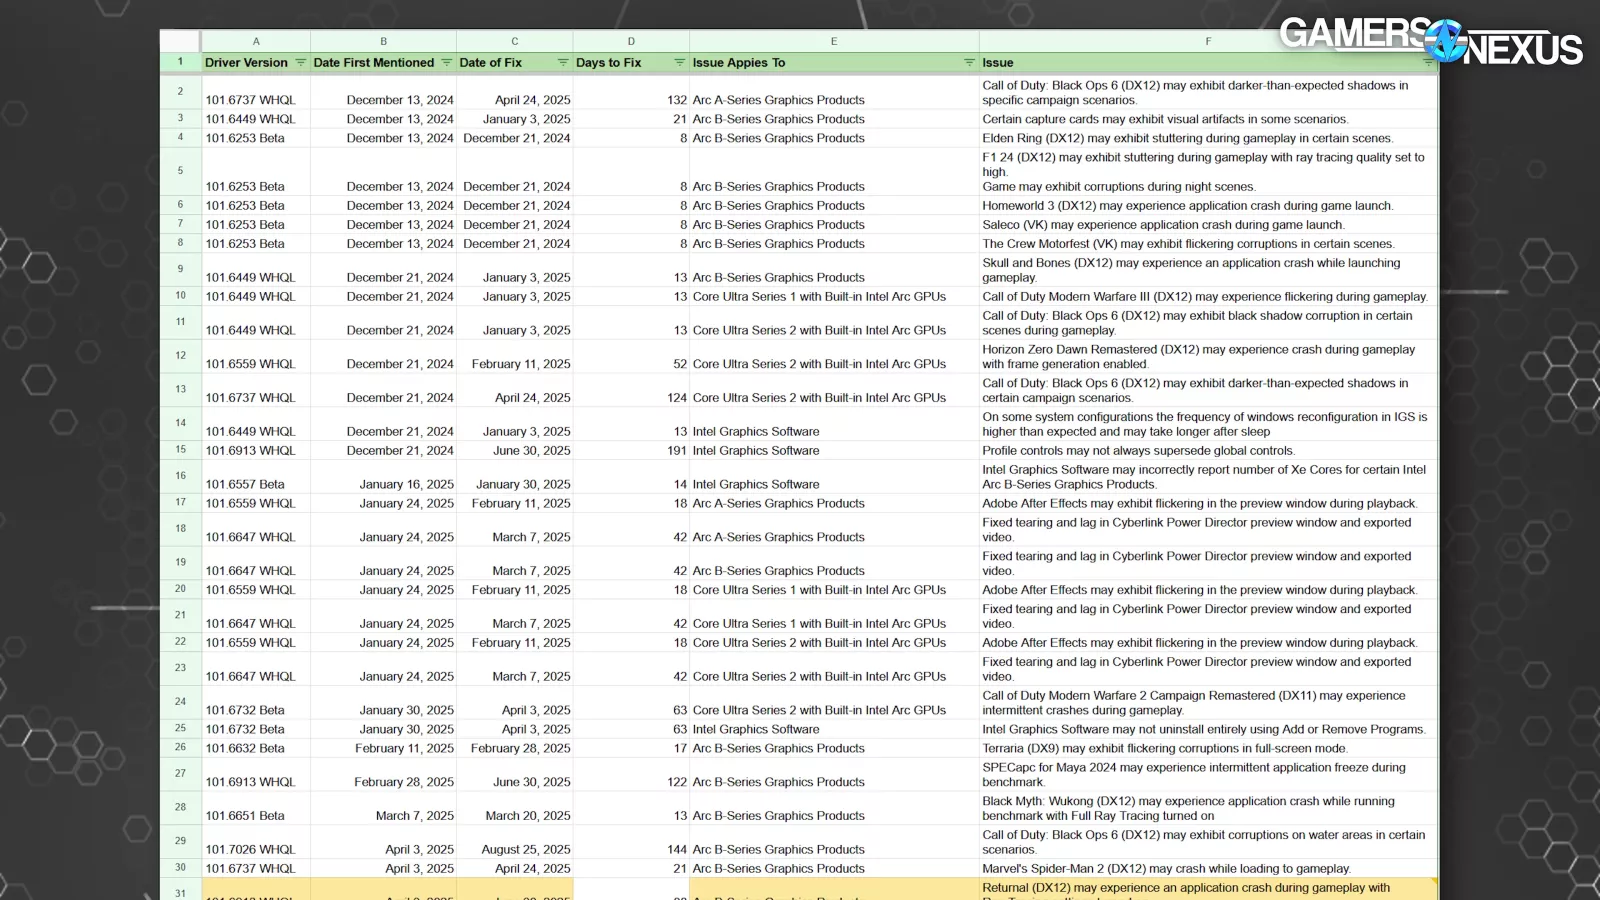Click the Date of Fix filter icon

(562, 63)
